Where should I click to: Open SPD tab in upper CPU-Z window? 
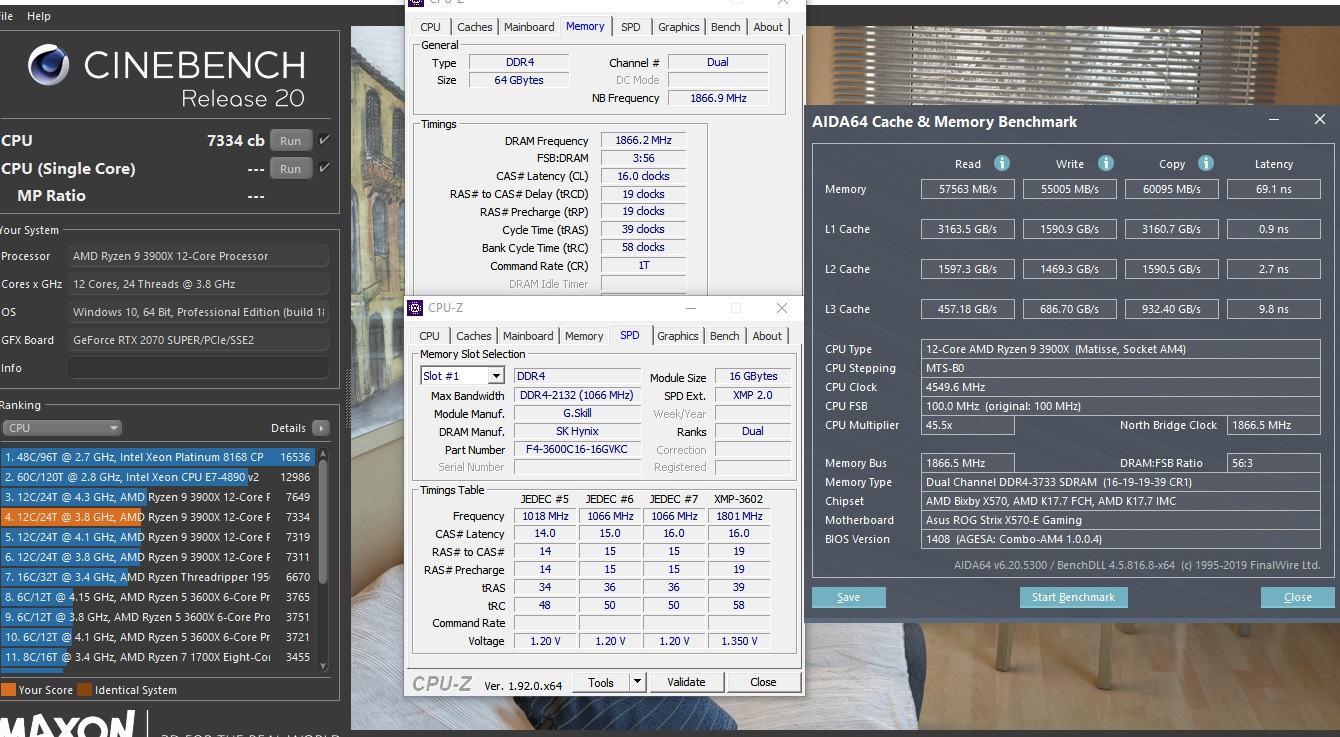631,27
